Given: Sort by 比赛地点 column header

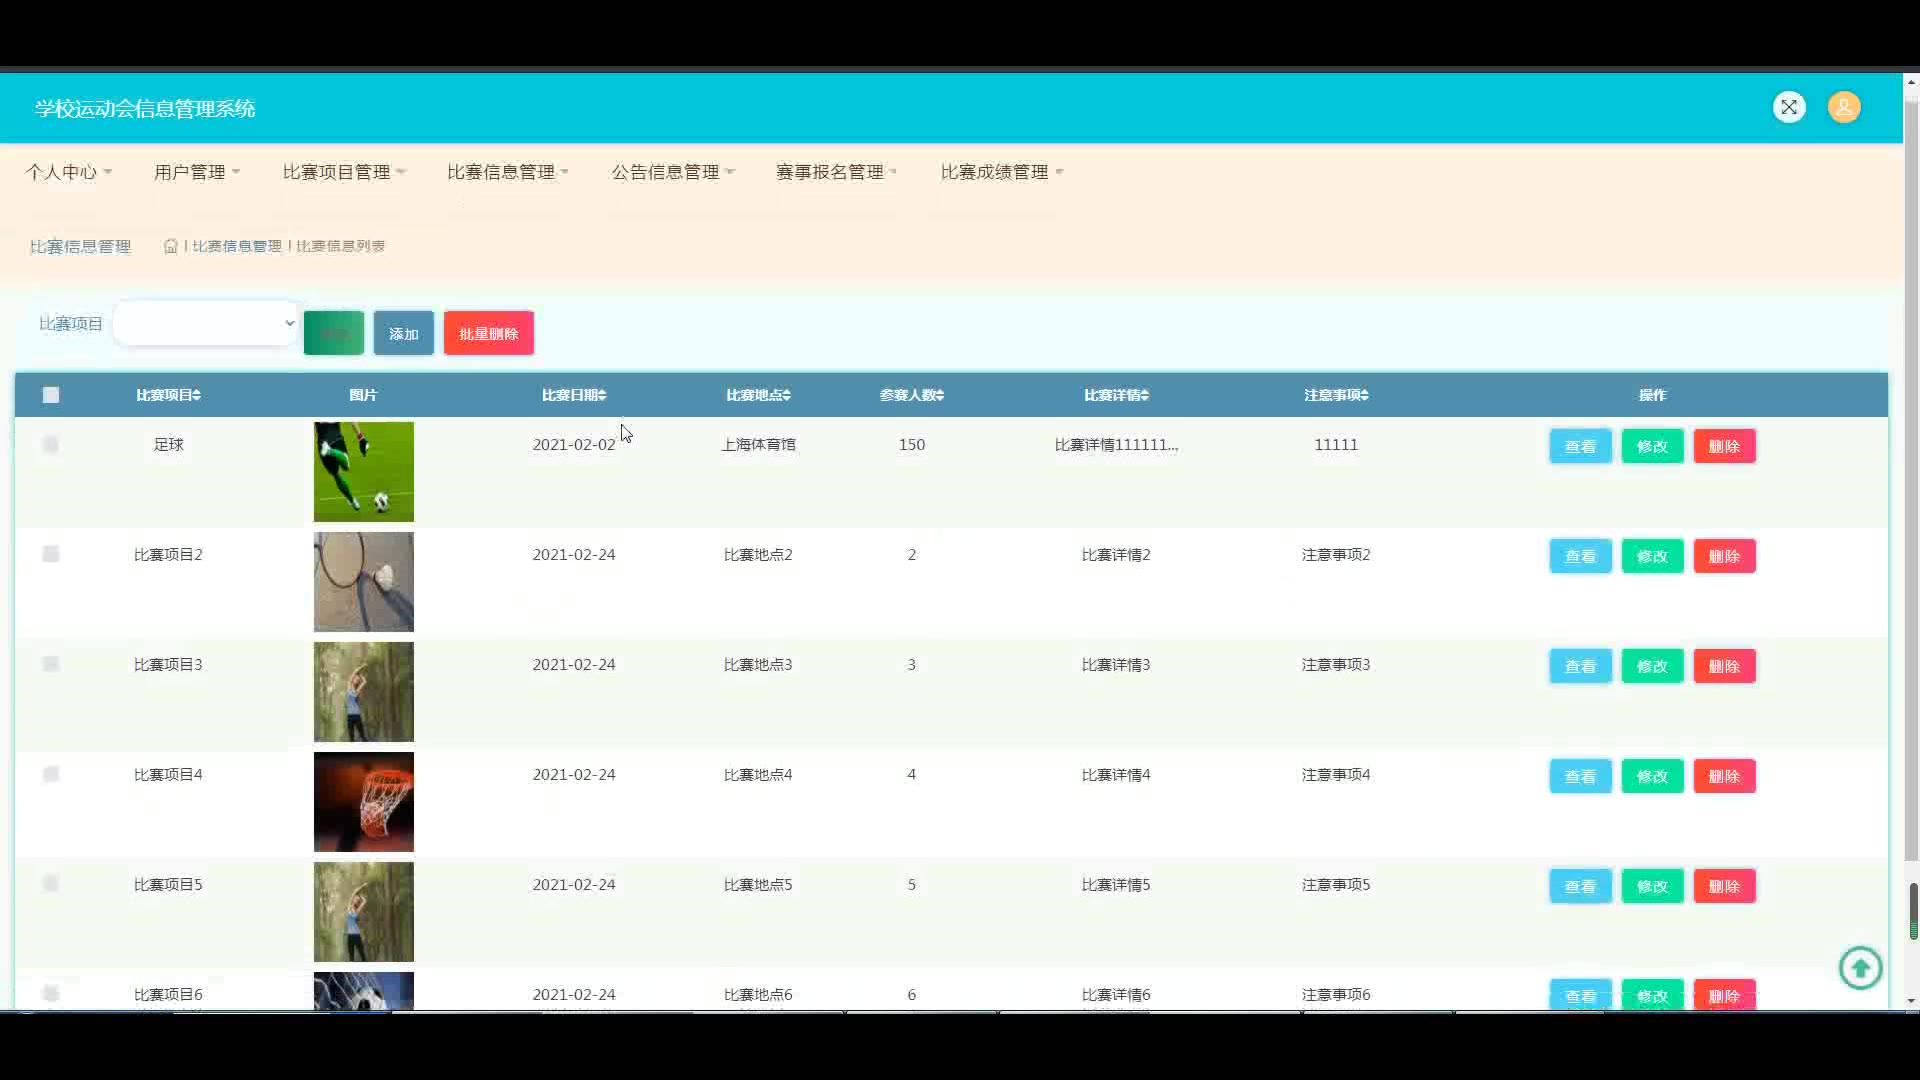Looking at the screenshot, I should 758,395.
